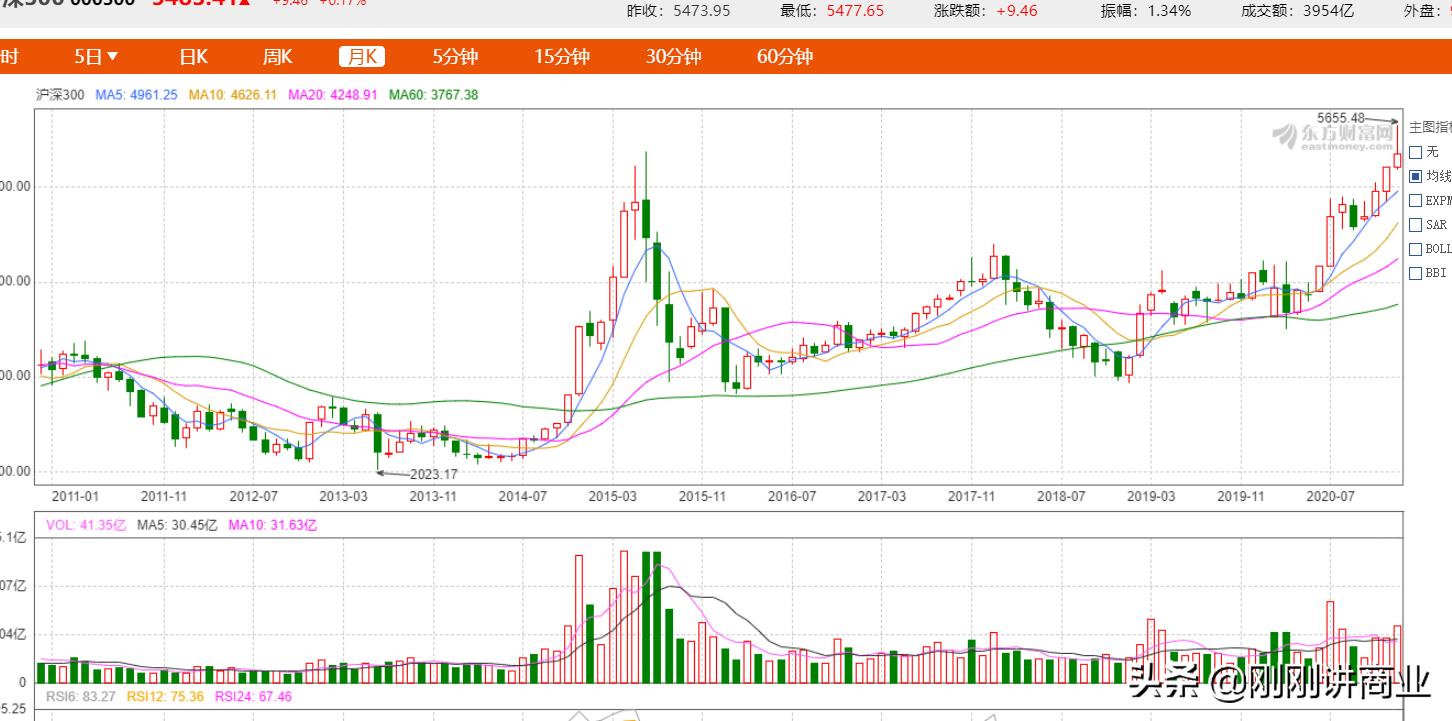Show the 15分钟 interval chart

point(561,57)
